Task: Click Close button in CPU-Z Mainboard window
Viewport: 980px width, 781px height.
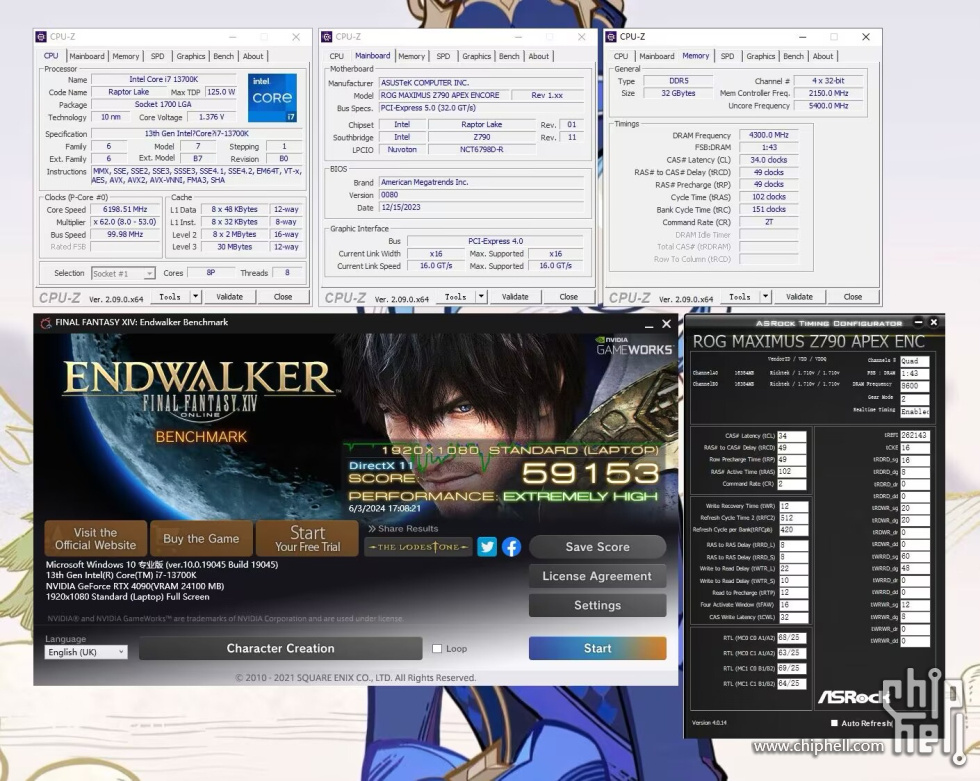Action: pyautogui.click(x=569, y=297)
